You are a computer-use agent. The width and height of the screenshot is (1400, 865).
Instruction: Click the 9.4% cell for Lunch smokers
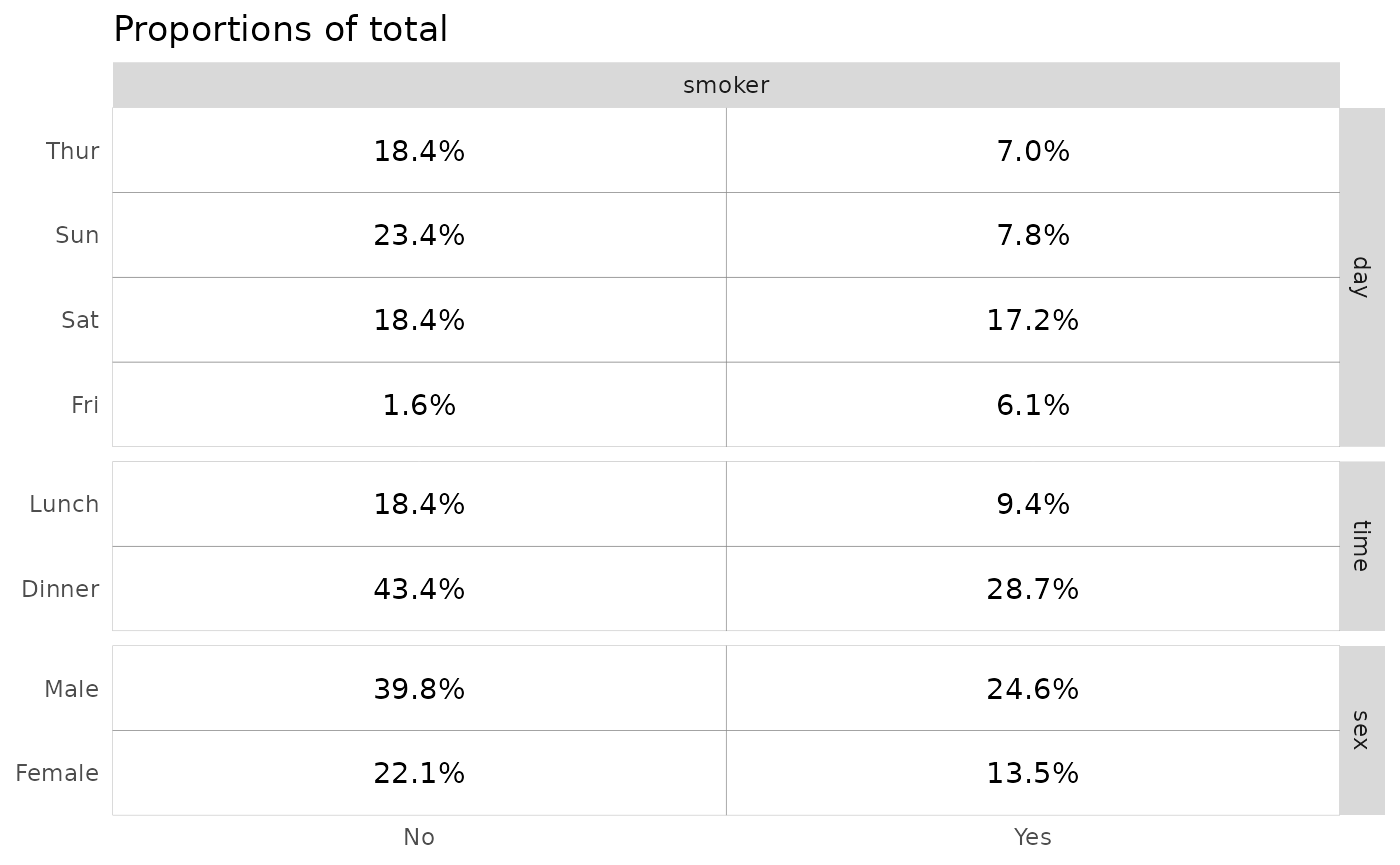pos(1032,504)
